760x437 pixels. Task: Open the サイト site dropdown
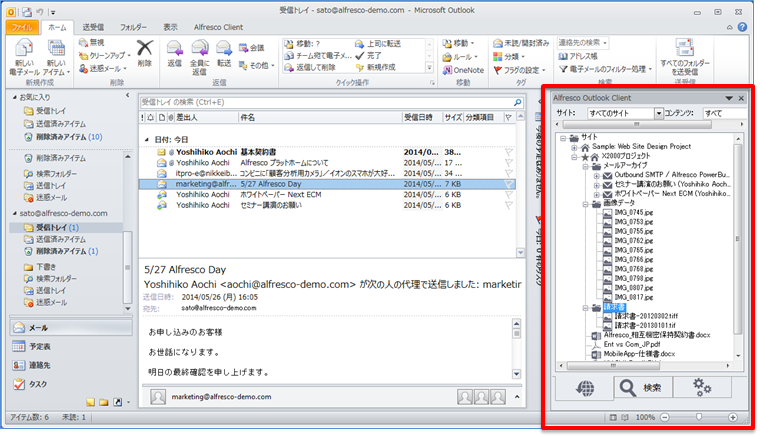[x=659, y=113]
